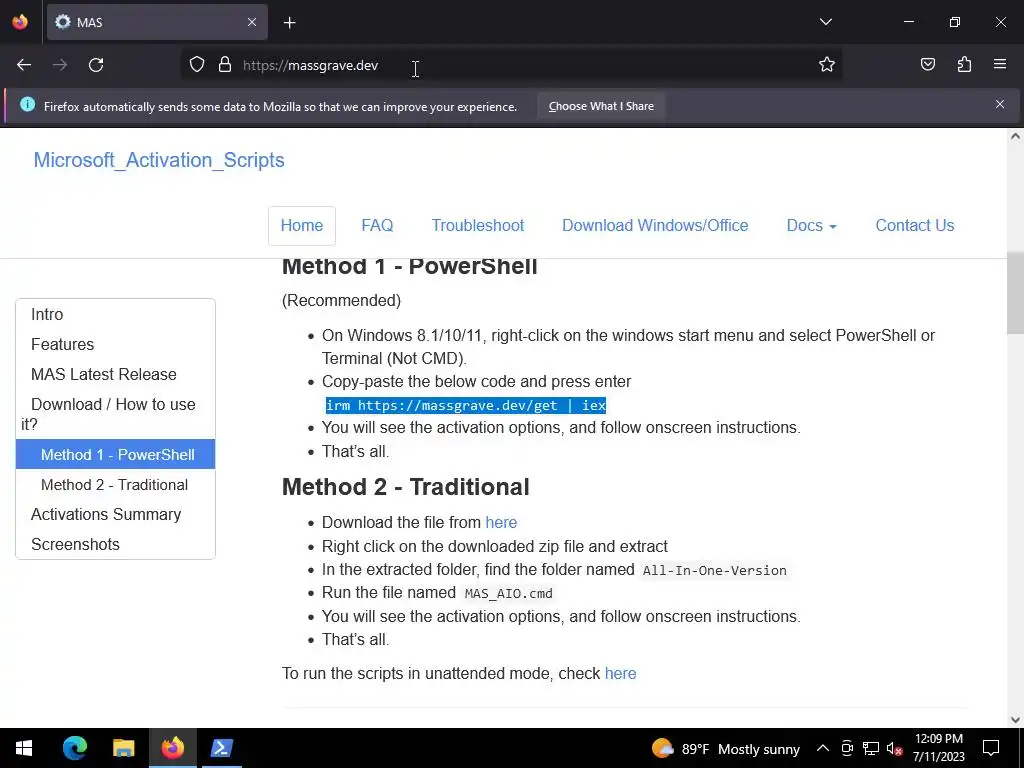This screenshot has height=768, width=1024.
Task: Click the Method 2 - Traditional heading
Action: click(x=406, y=487)
